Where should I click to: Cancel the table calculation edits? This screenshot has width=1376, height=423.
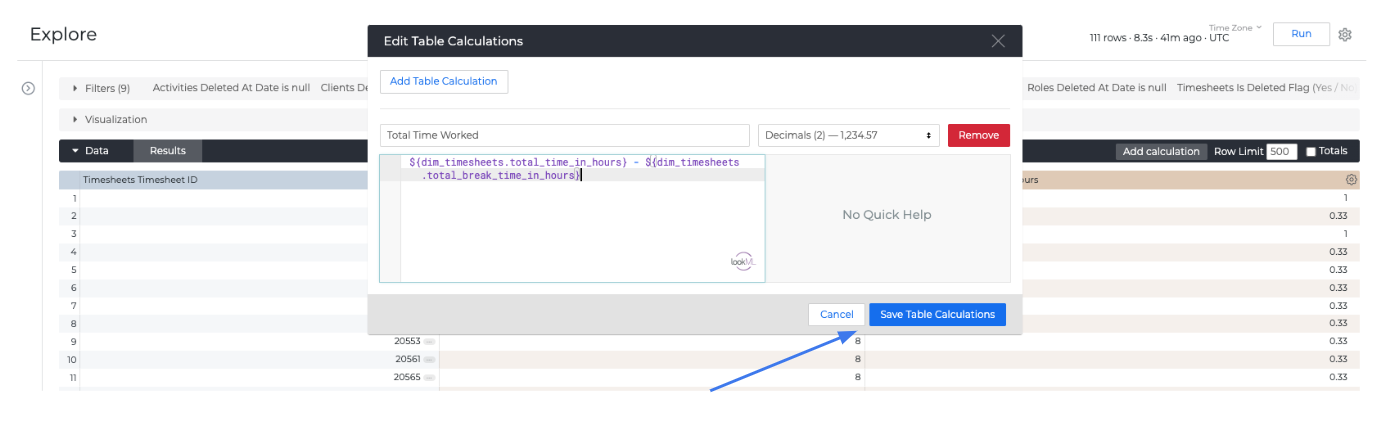(x=837, y=314)
